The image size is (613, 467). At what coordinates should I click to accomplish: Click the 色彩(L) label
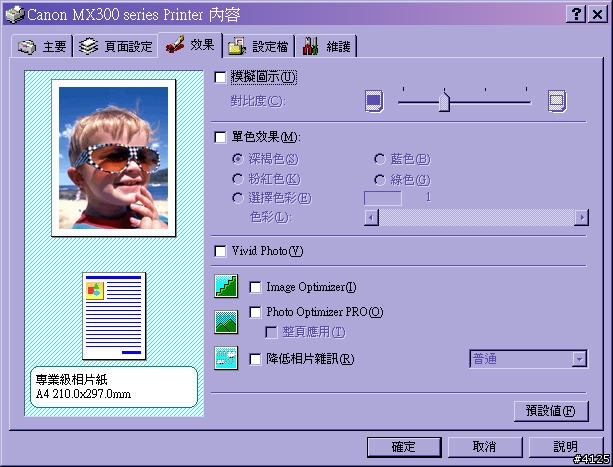[x=272, y=217]
